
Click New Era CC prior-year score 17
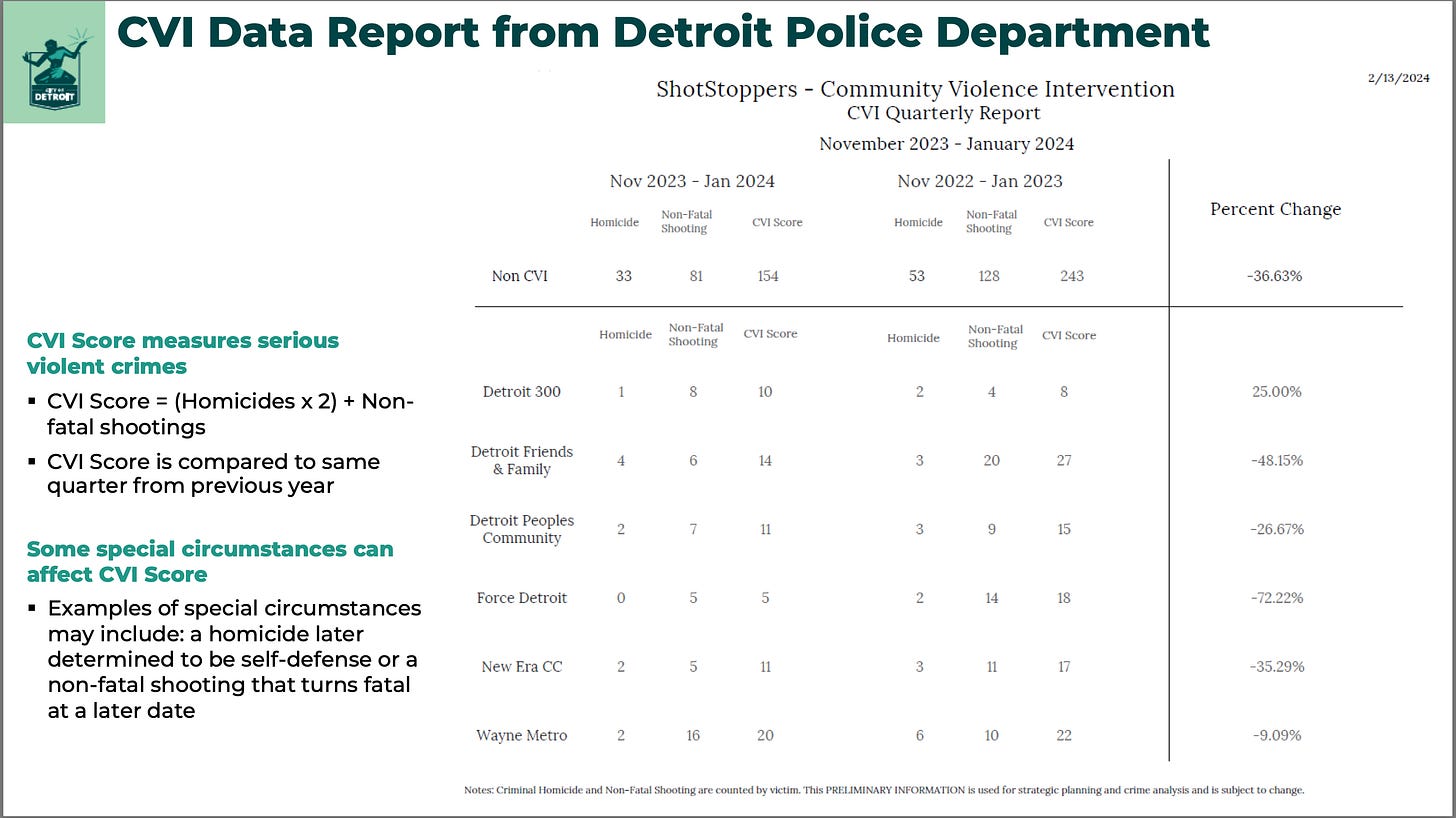(1064, 667)
